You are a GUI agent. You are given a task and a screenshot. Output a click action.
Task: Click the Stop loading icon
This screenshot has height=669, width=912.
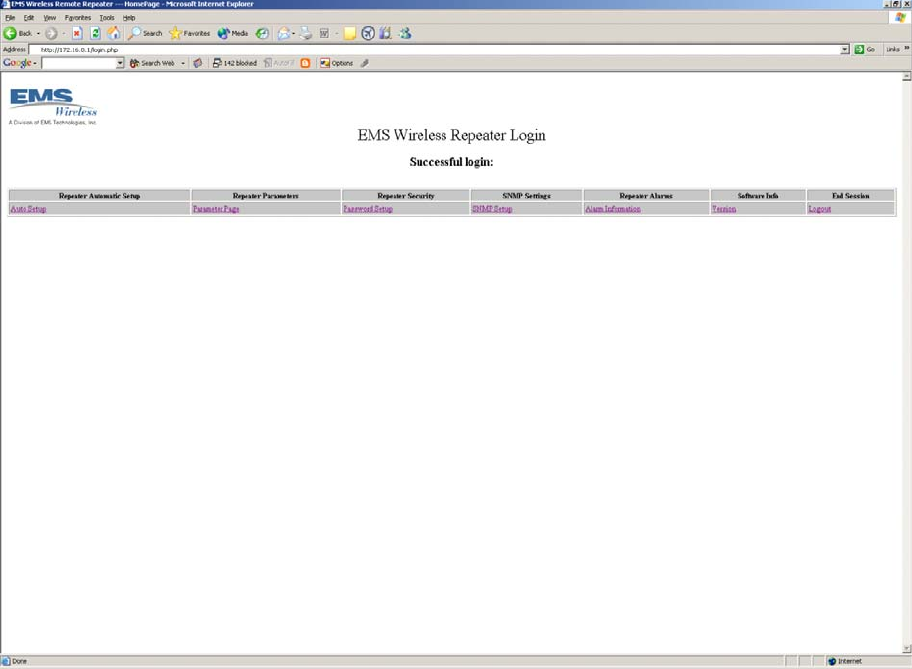[x=77, y=33]
